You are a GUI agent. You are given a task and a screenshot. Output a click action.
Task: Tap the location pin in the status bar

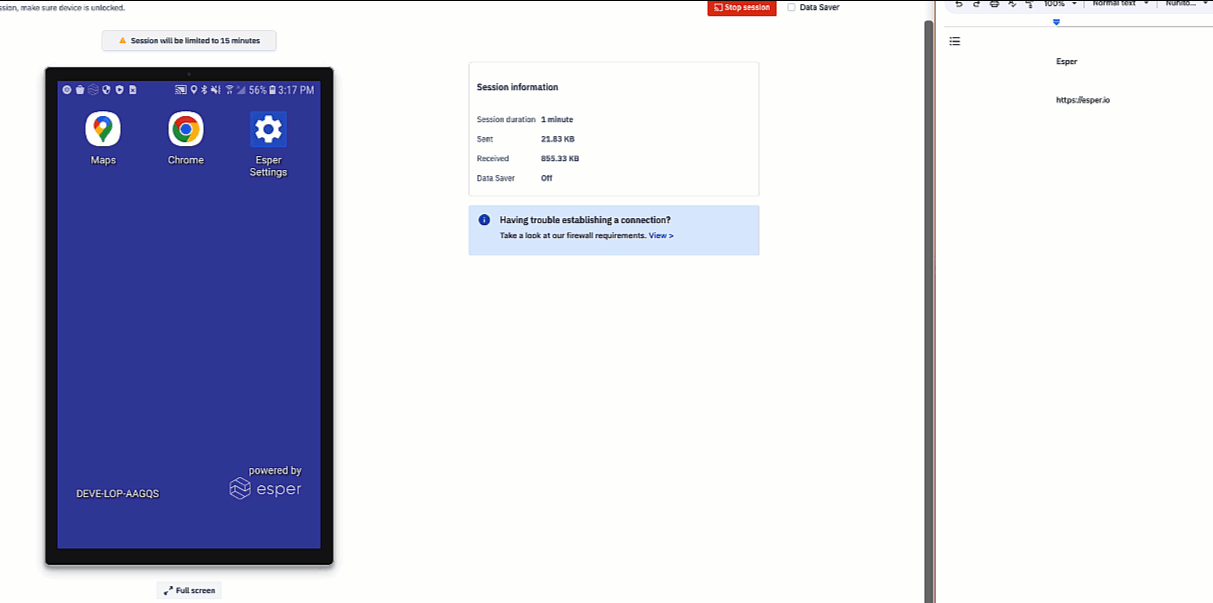tap(193, 90)
